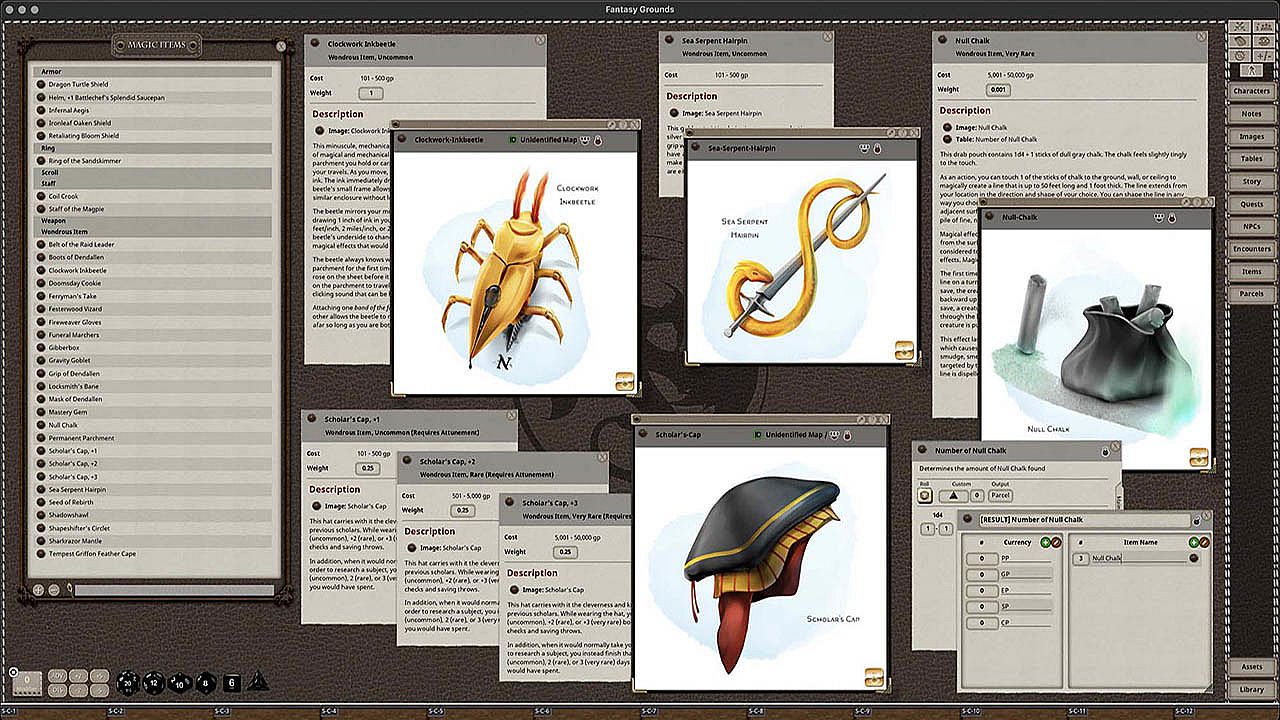Click the Magic Items search filter field
Viewport: 1280px width, 720px height.
coord(174,590)
